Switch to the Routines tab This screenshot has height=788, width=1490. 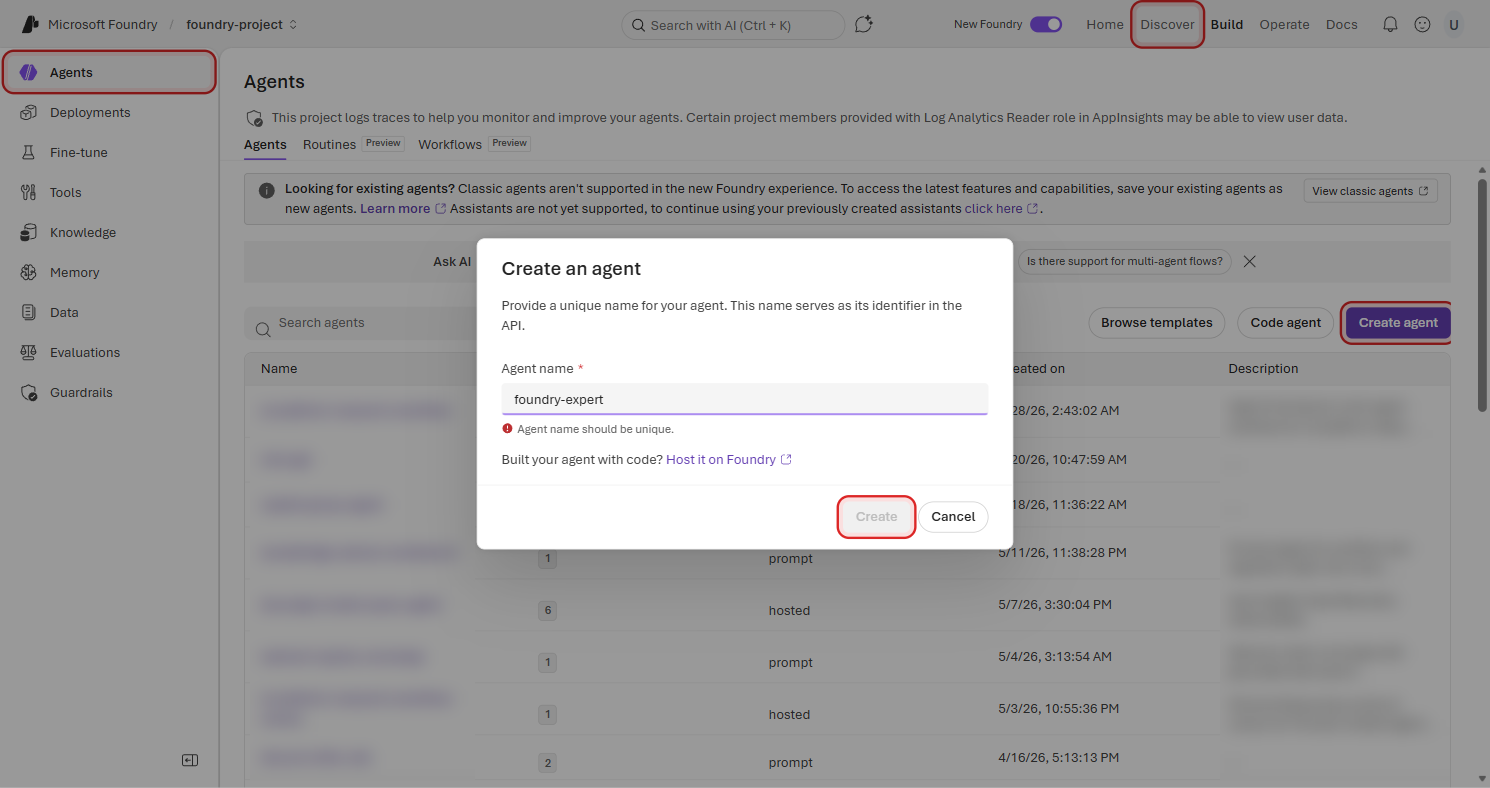point(330,145)
